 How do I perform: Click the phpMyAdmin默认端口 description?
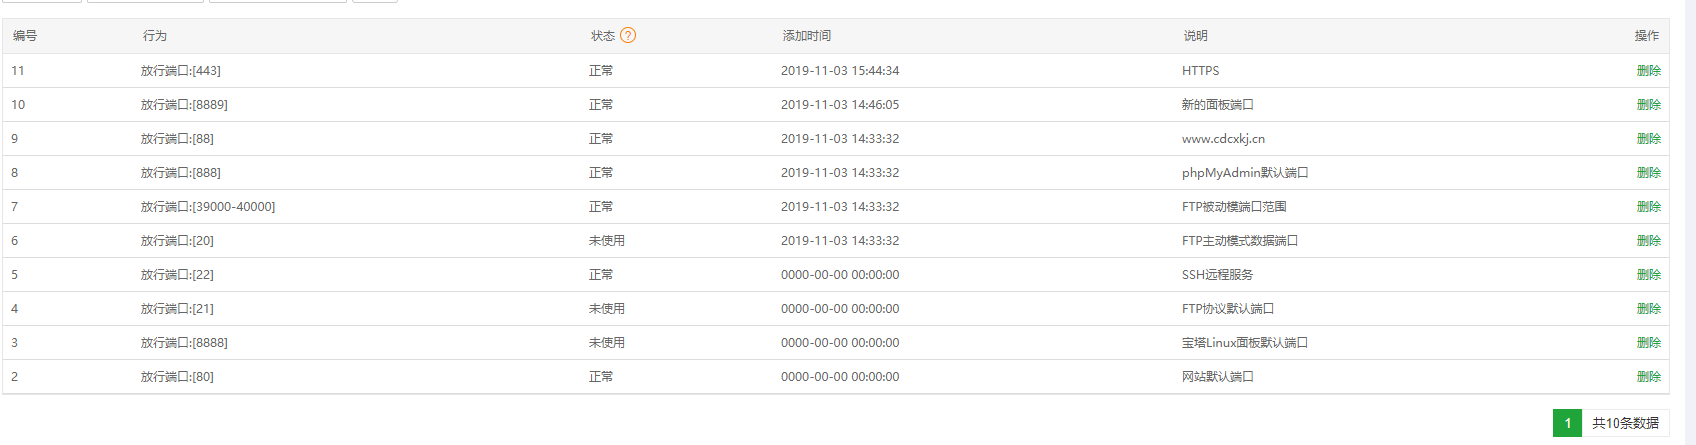[1245, 173]
